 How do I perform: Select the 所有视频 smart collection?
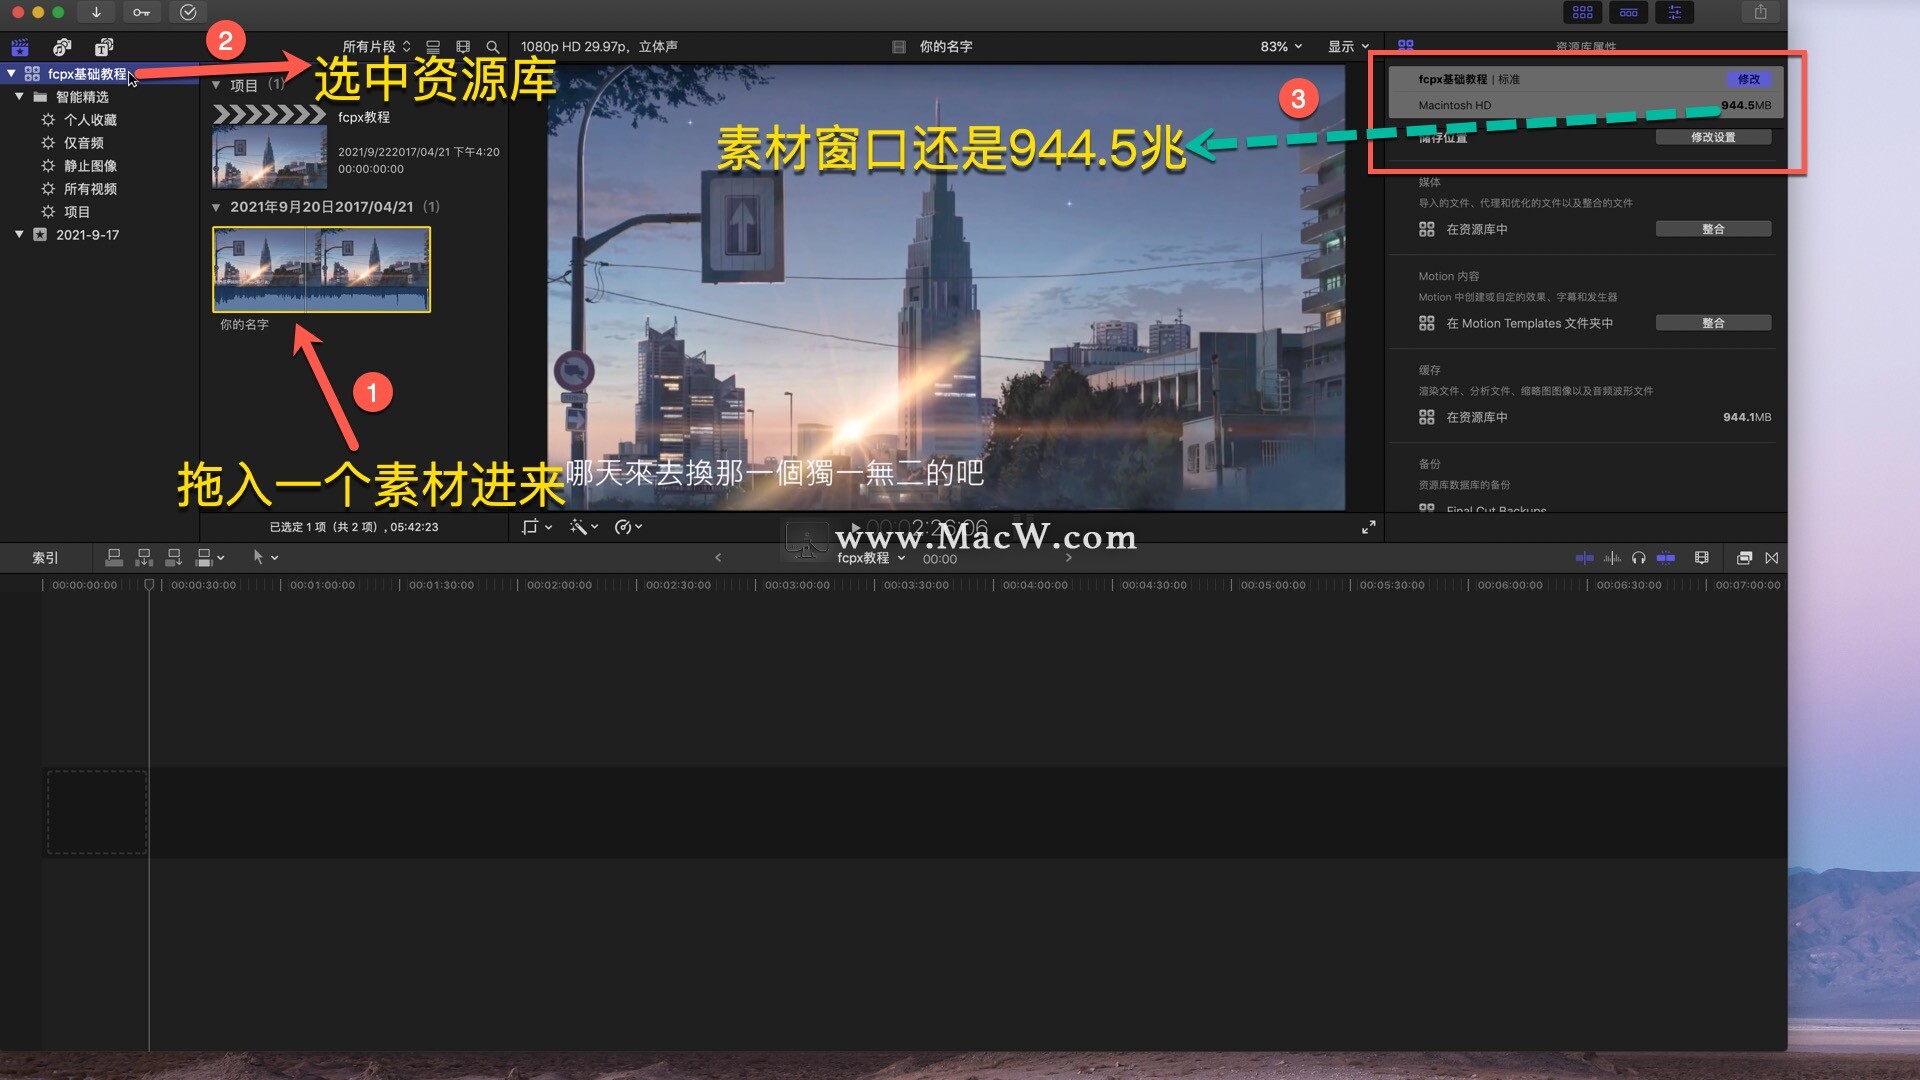click(x=90, y=189)
